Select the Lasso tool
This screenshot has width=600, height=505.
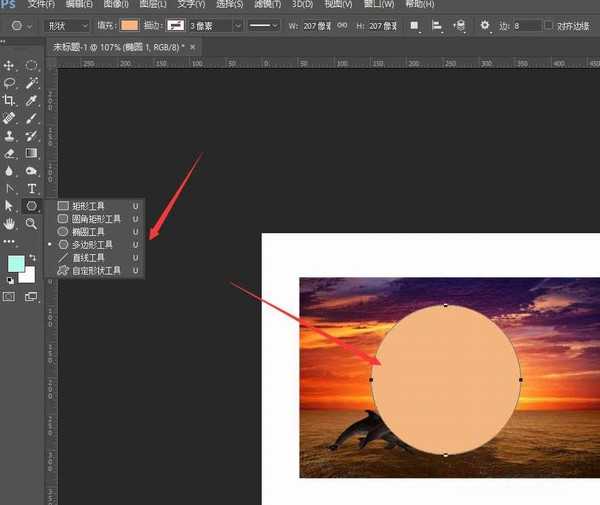(10, 84)
